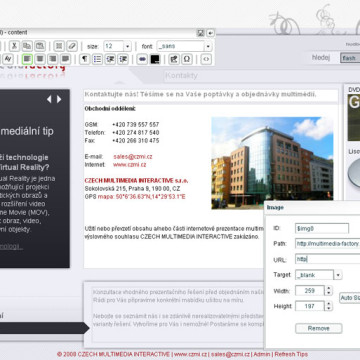The height and width of the screenshot is (360, 360).
Task: Show HTML source with the <> icon
Action: [206, 59]
